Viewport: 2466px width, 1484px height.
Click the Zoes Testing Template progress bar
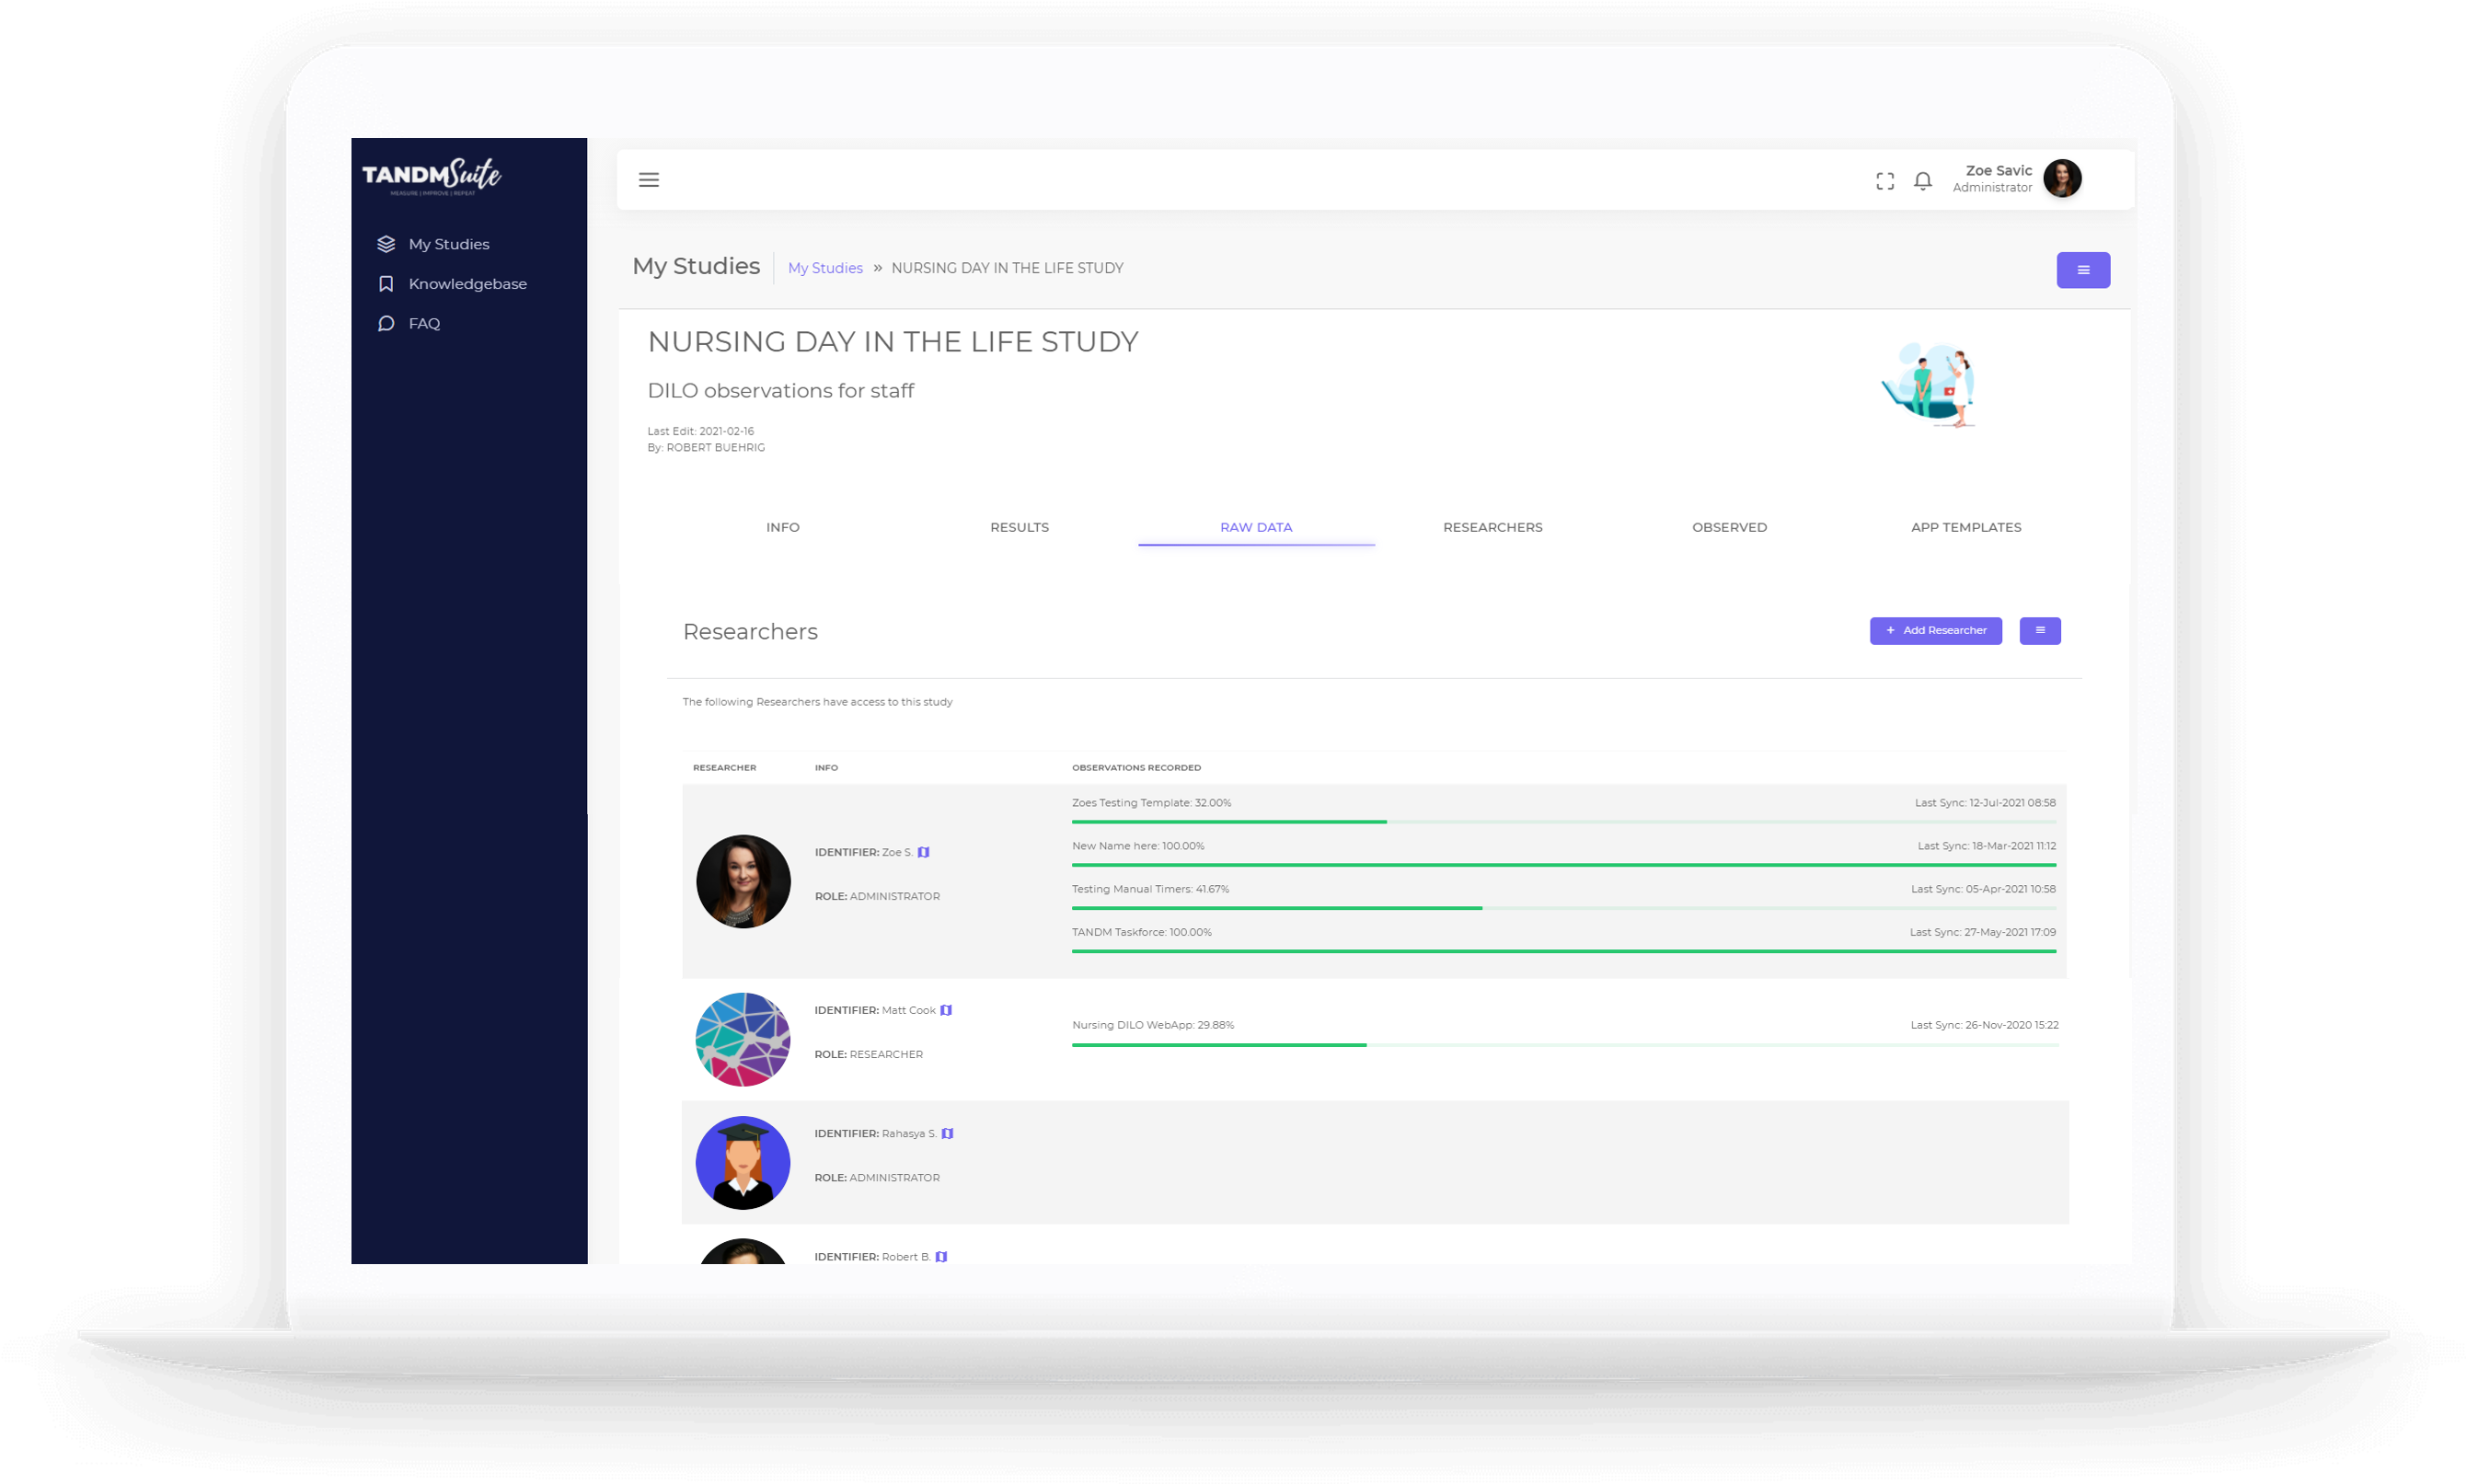(x=1563, y=821)
